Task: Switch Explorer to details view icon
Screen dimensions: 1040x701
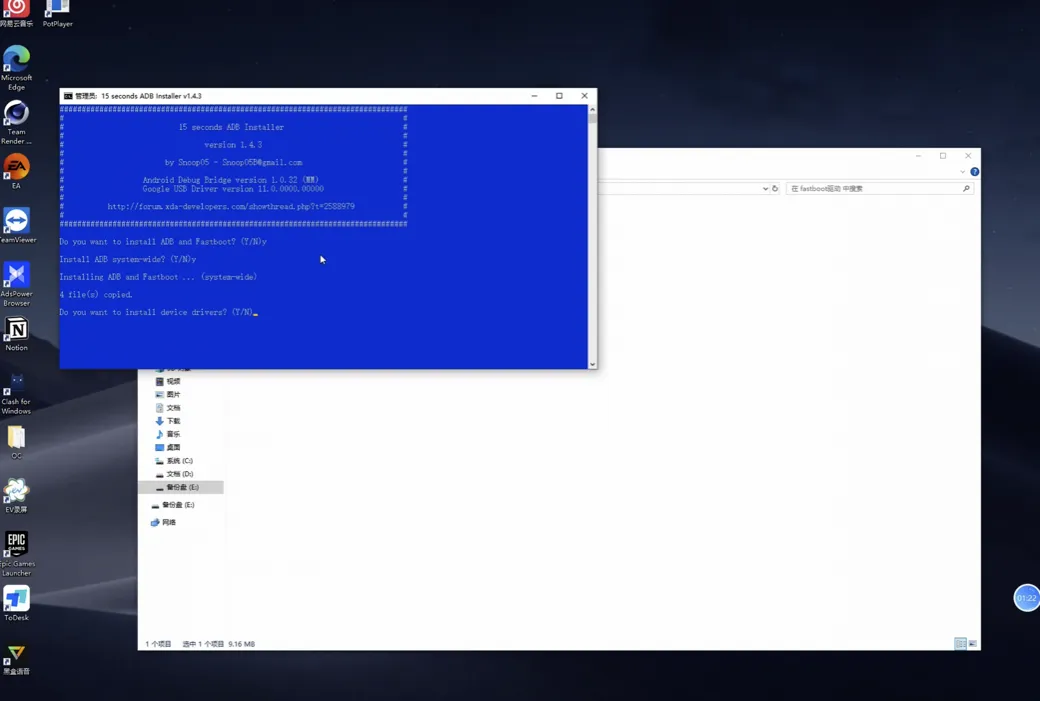Action: click(x=960, y=643)
